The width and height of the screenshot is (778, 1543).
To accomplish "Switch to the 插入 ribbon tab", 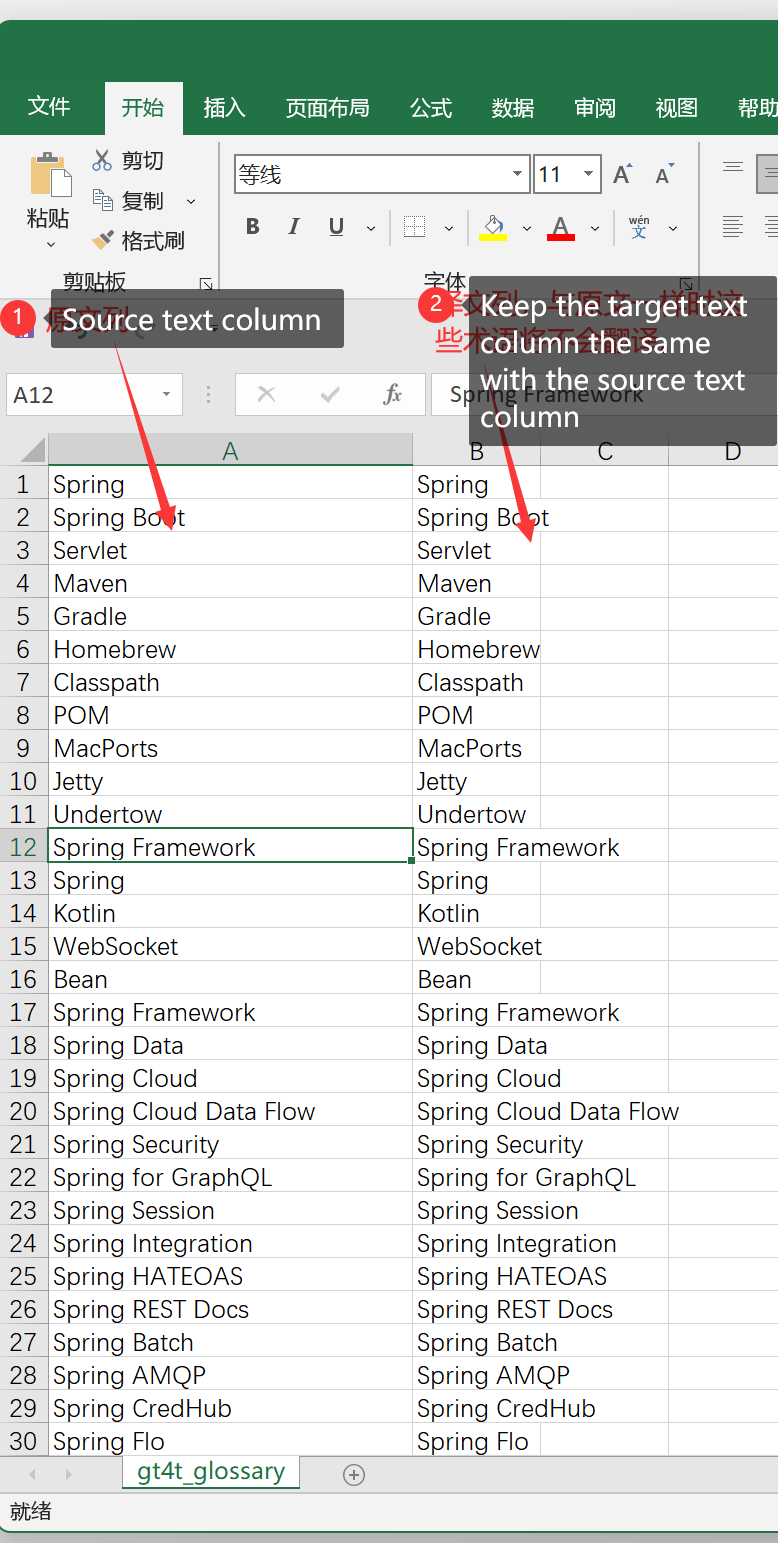I will 224,108.
